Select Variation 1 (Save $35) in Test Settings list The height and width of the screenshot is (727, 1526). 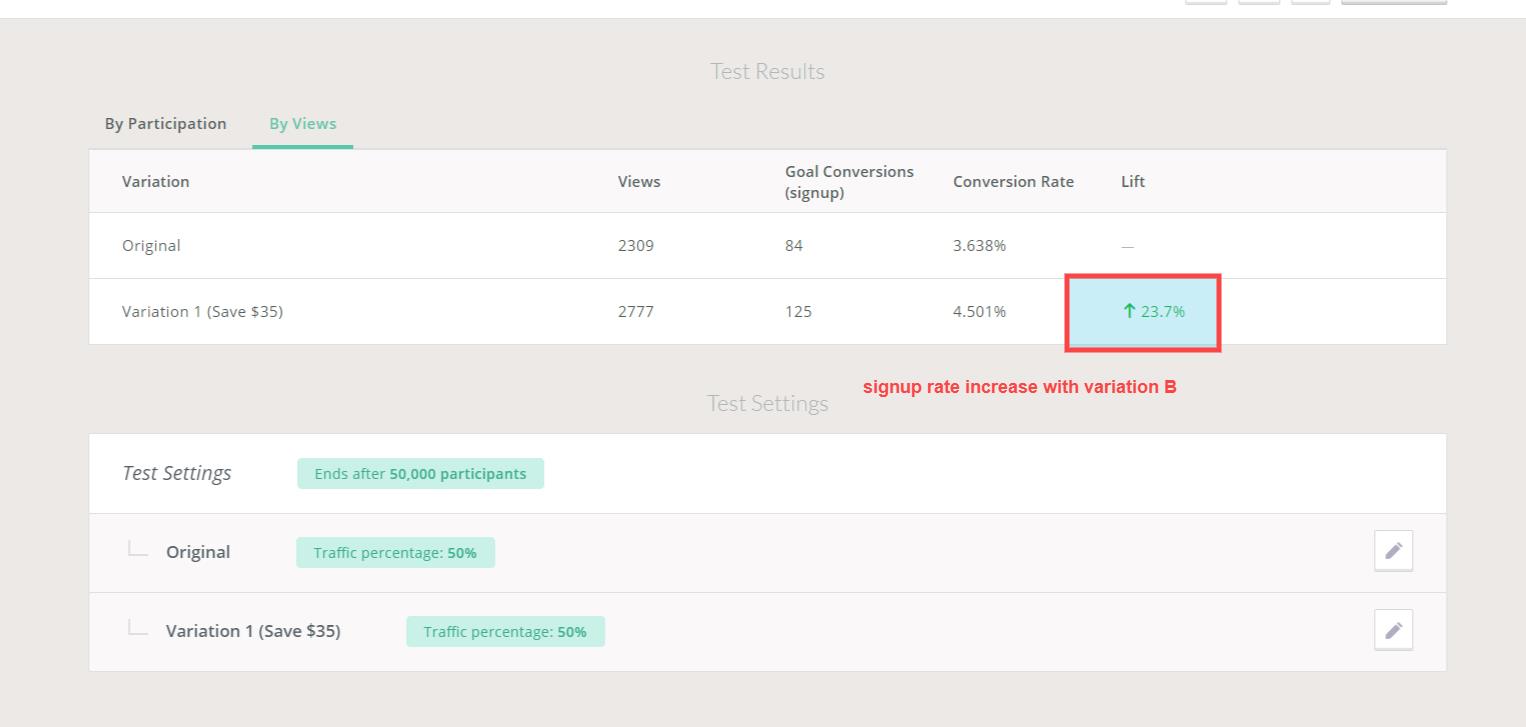[253, 631]
